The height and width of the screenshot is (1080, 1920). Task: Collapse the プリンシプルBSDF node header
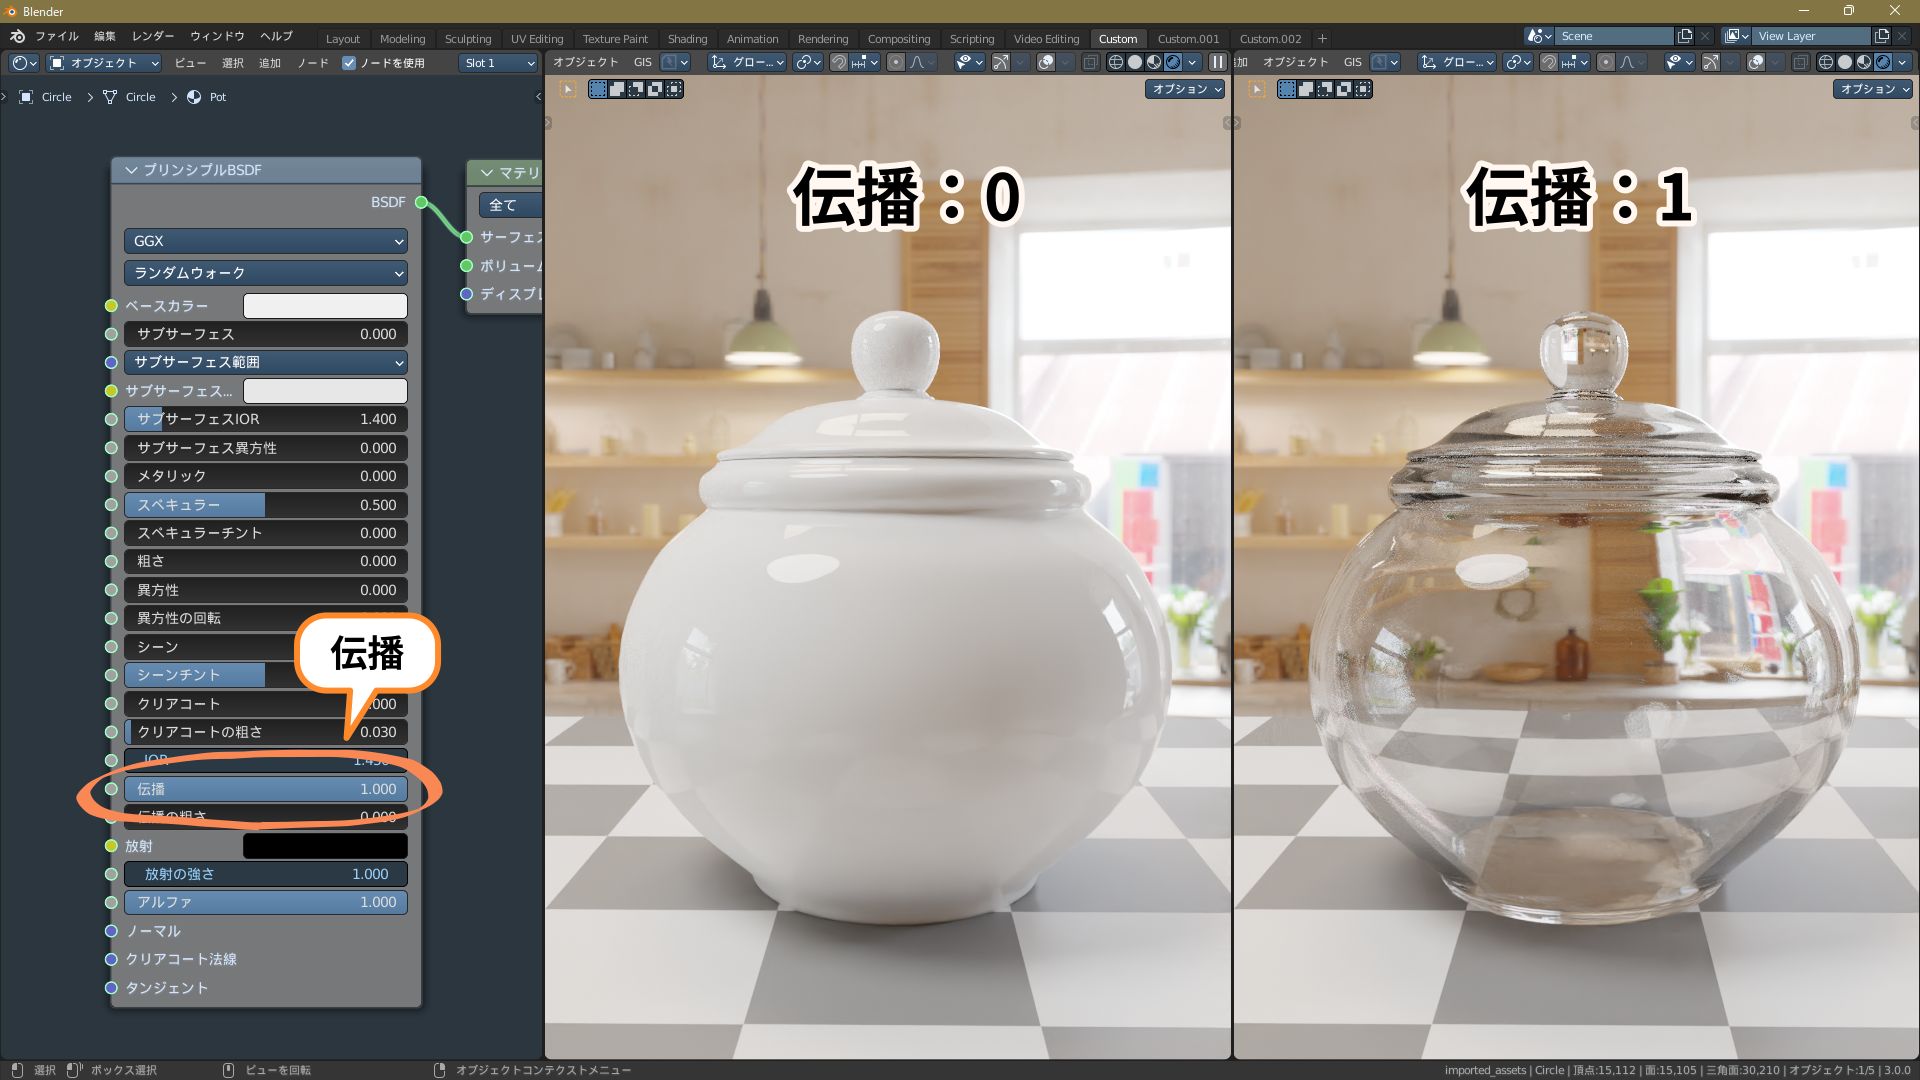131,170
